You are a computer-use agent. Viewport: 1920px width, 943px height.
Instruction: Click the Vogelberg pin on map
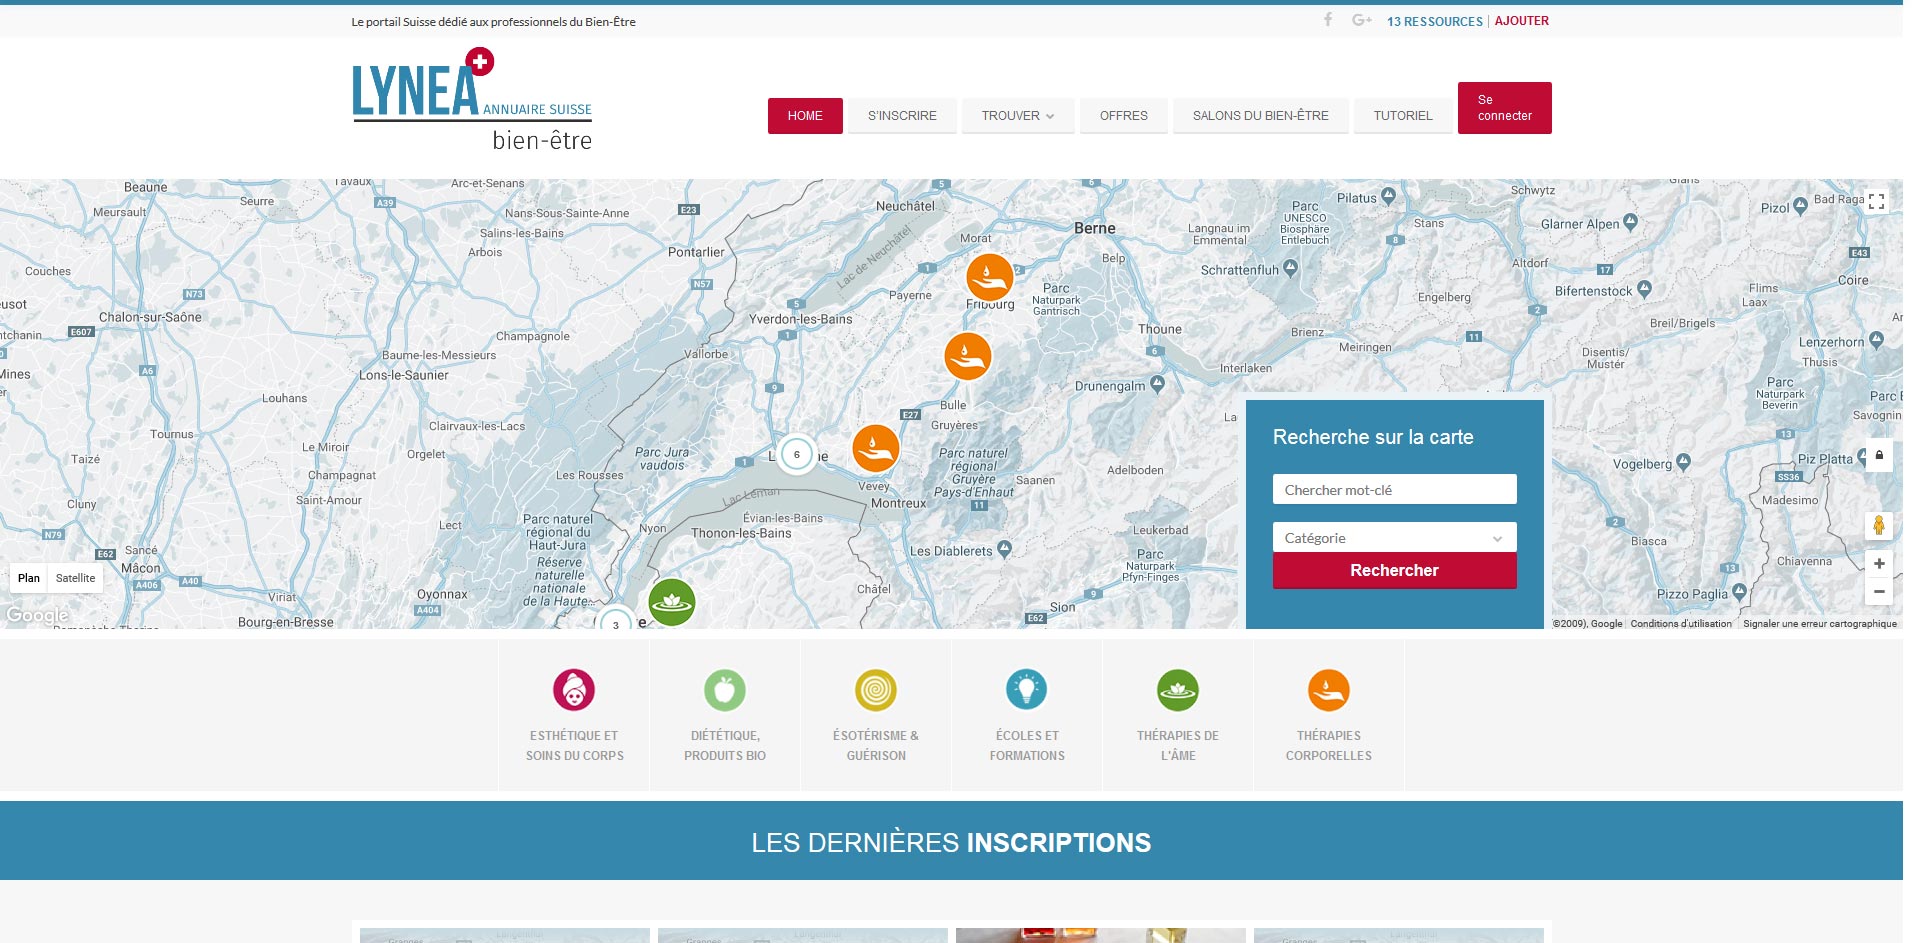click(1683, 462)
